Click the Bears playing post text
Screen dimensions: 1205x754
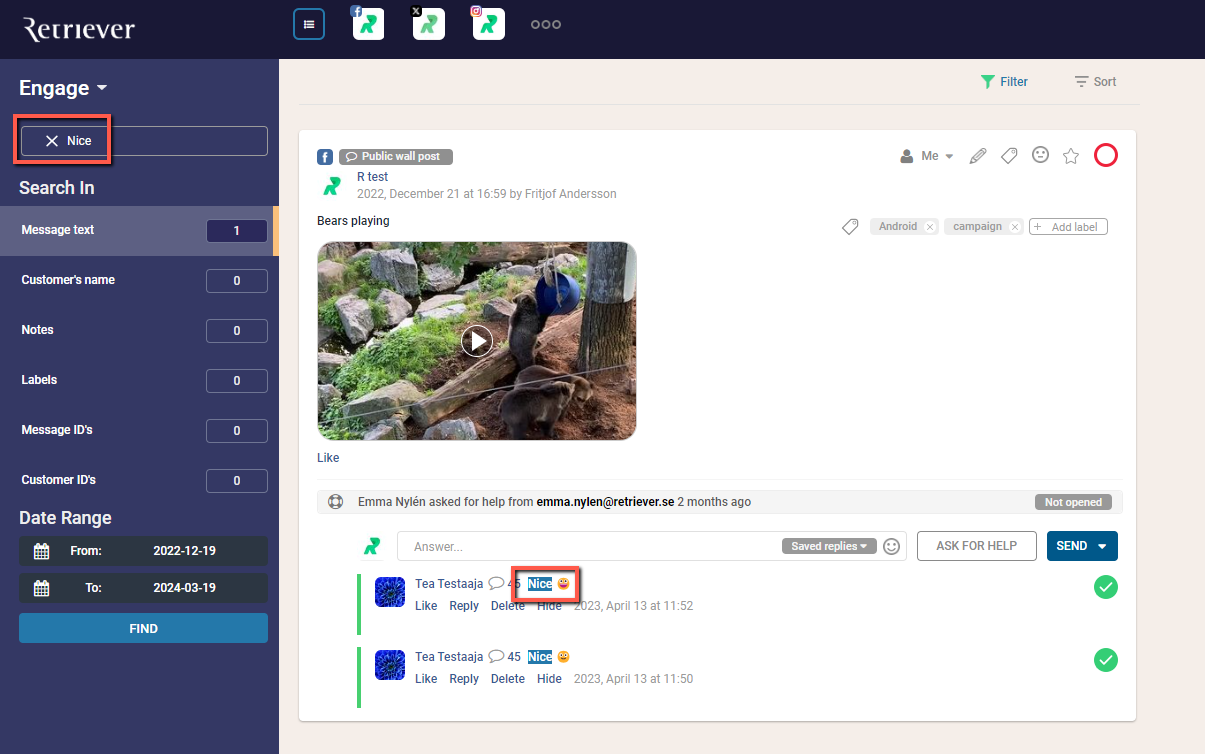click(353, 221)
